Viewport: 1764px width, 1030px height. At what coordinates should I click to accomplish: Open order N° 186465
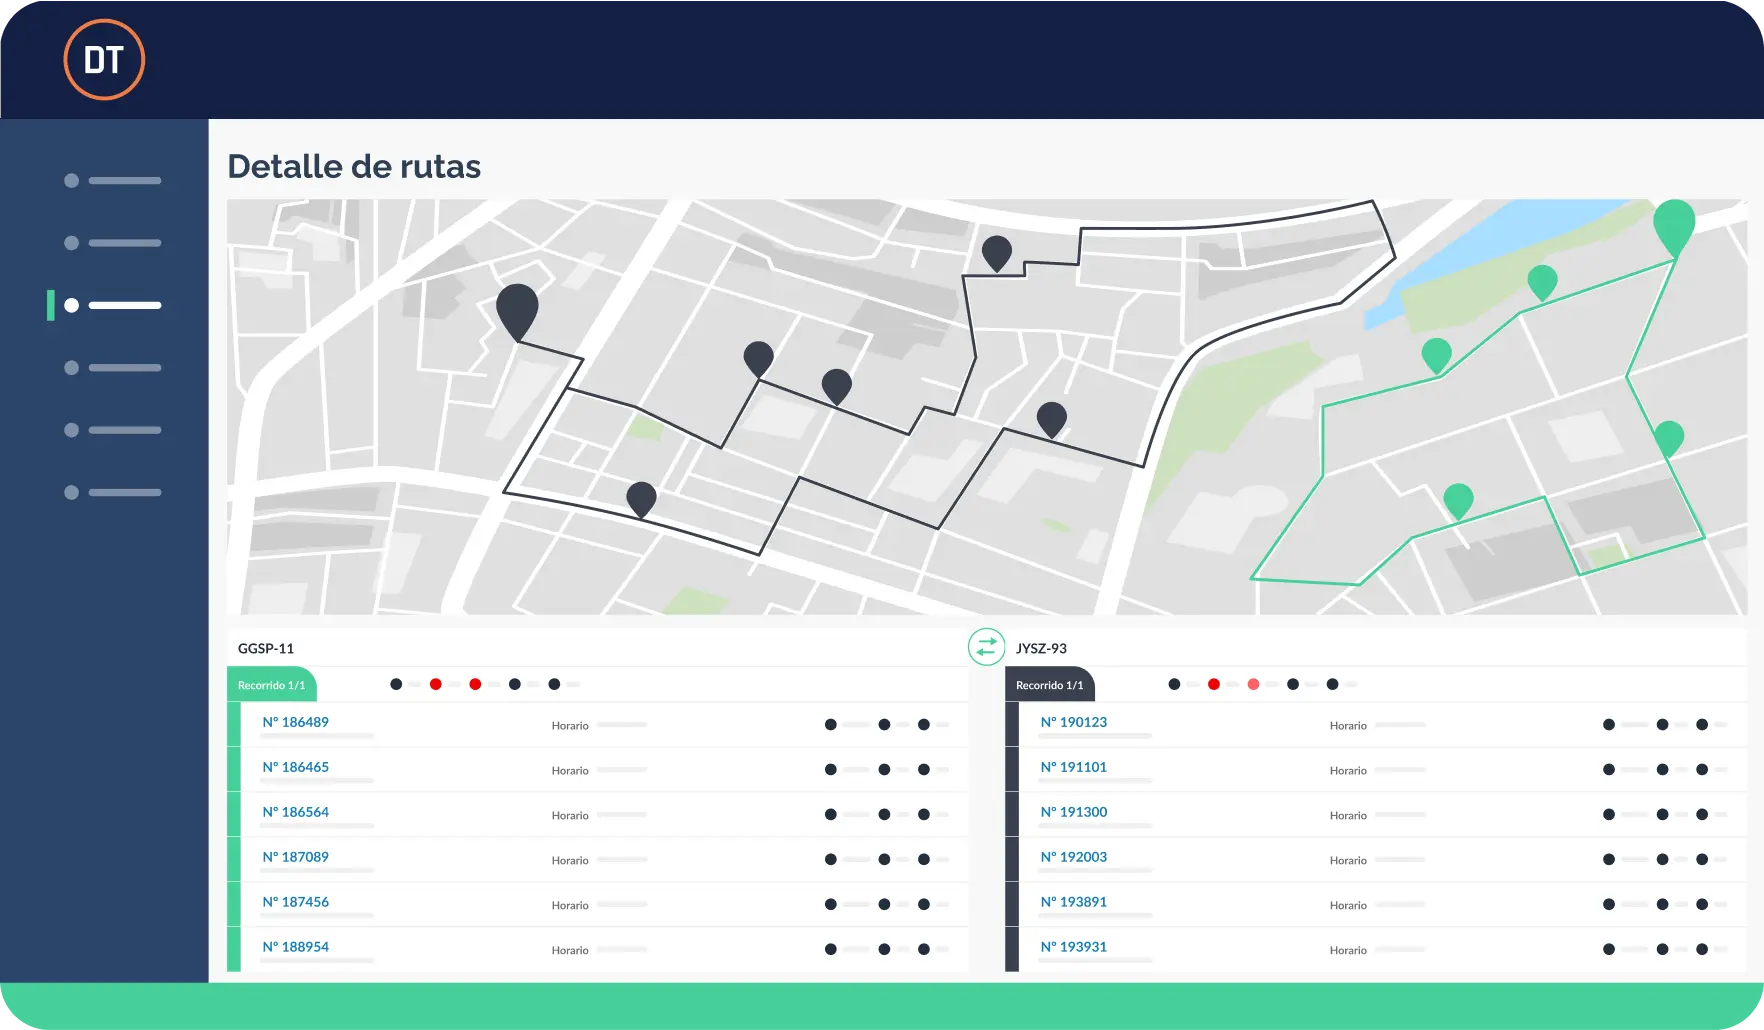click(296, 767)
